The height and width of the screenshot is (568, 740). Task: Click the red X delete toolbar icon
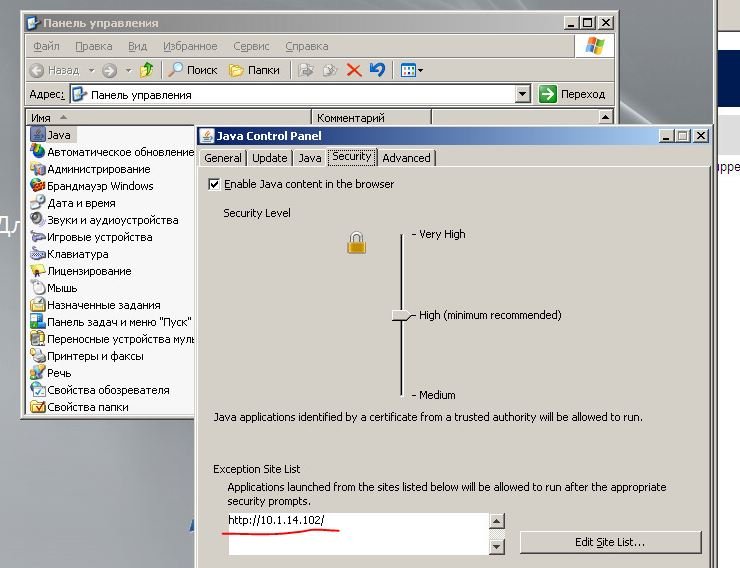(x=354, y=70)
